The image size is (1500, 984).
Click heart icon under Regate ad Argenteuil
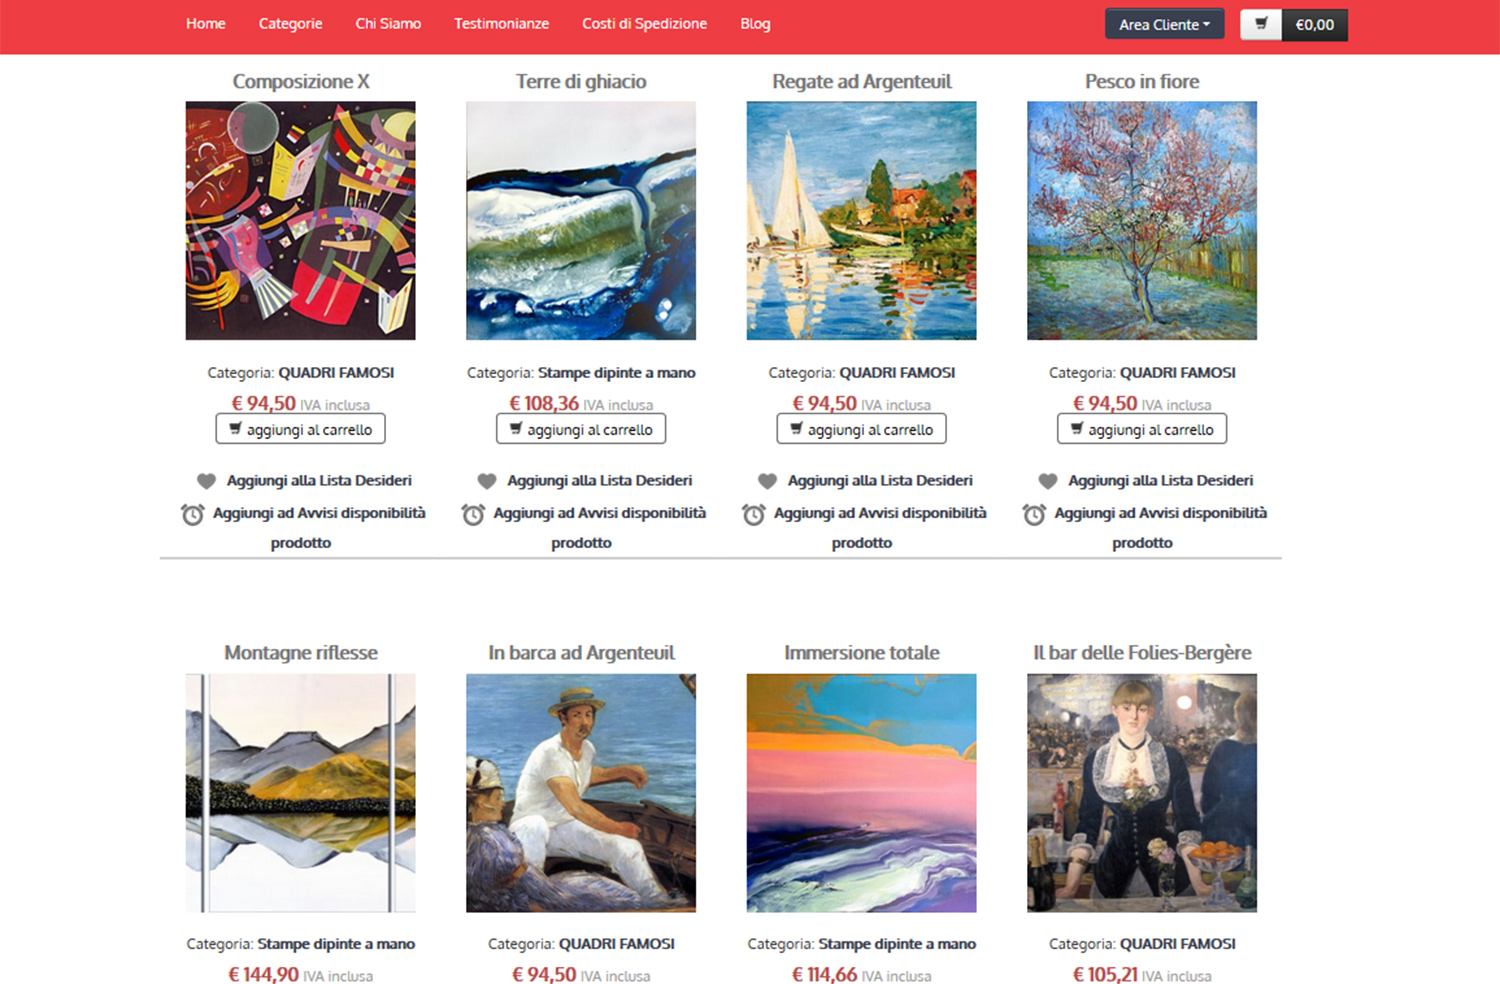click(768, 481)
